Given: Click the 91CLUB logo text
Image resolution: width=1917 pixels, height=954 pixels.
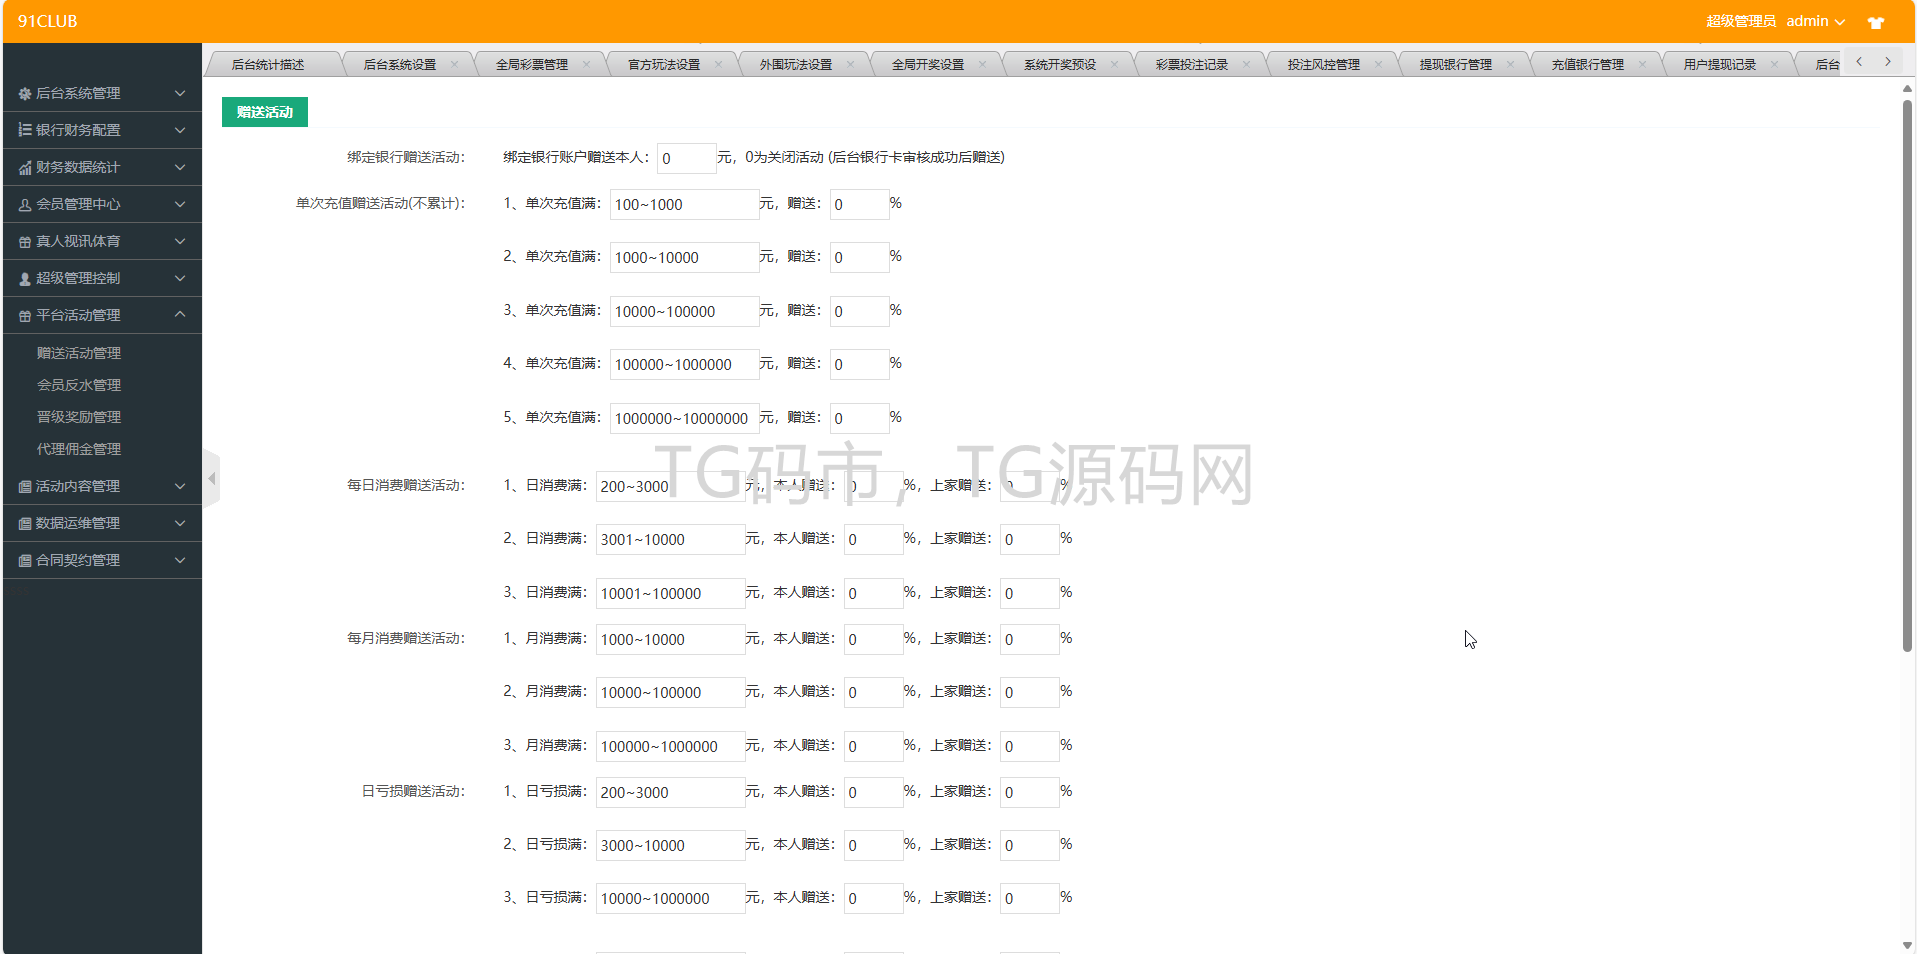Looking at the screenshot, I should pos(47,21).
